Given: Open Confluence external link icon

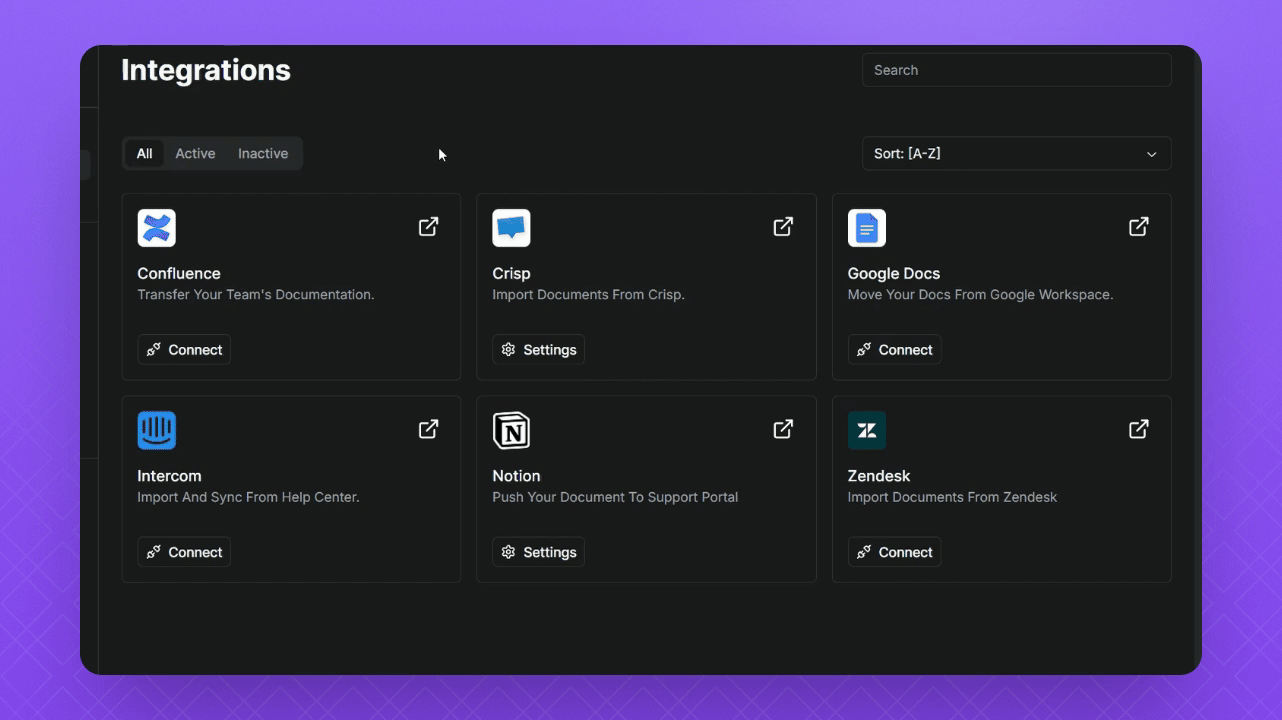Looking at the screenshot, I should click(x=428, y=227).
